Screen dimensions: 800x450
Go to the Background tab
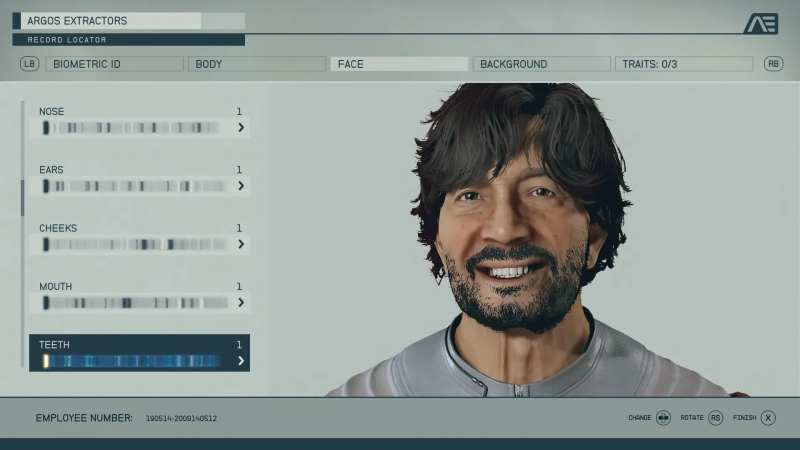[540, 64]
